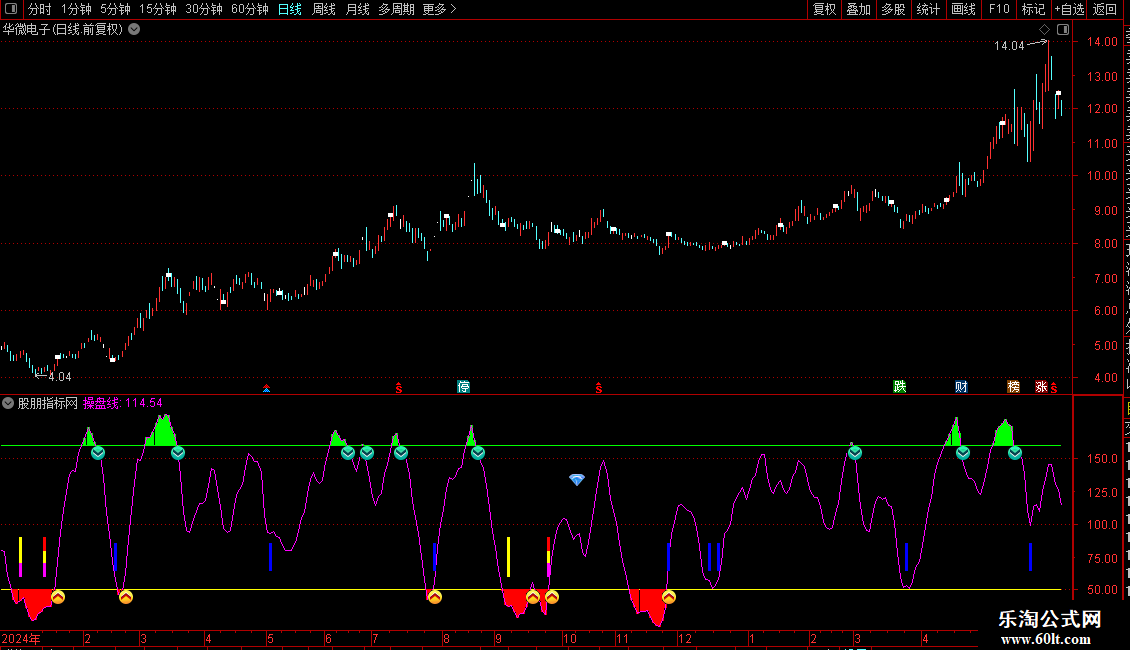
Task: Select the 日线 daily chart tab
Action: click(290, 9)
